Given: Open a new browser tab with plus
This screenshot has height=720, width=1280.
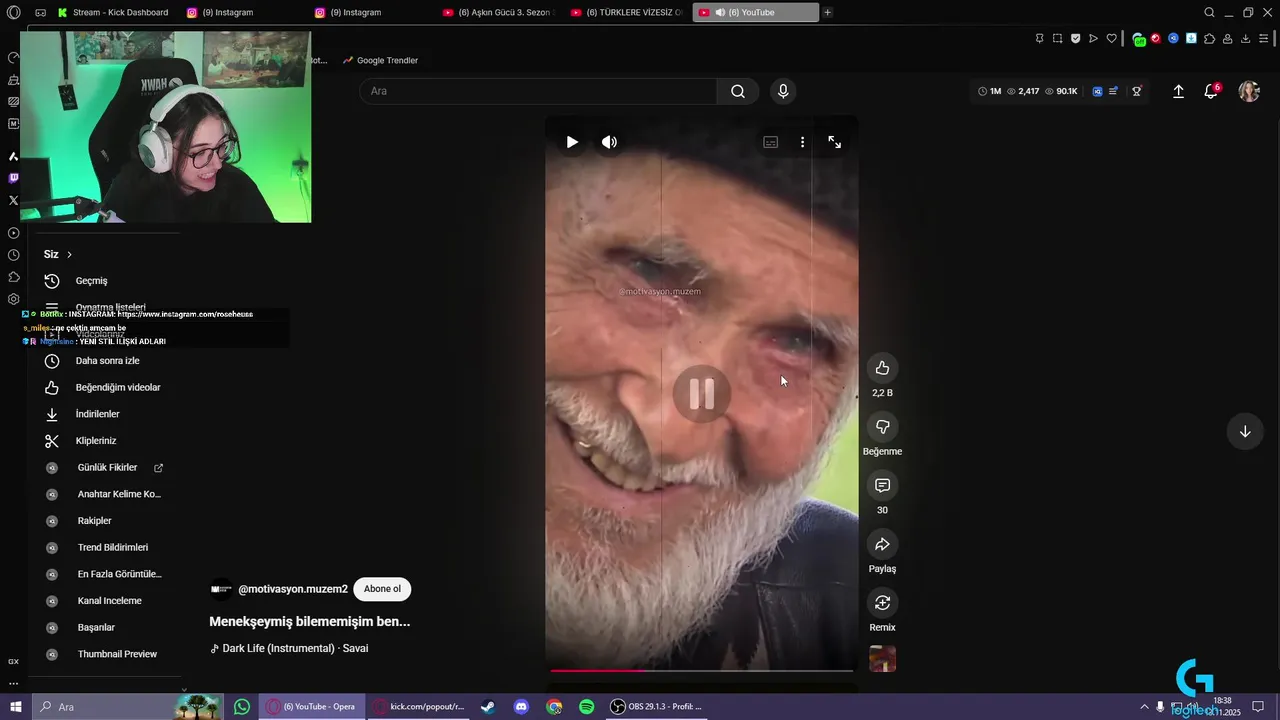Looking at the screenshot, I should pos(827,12).
